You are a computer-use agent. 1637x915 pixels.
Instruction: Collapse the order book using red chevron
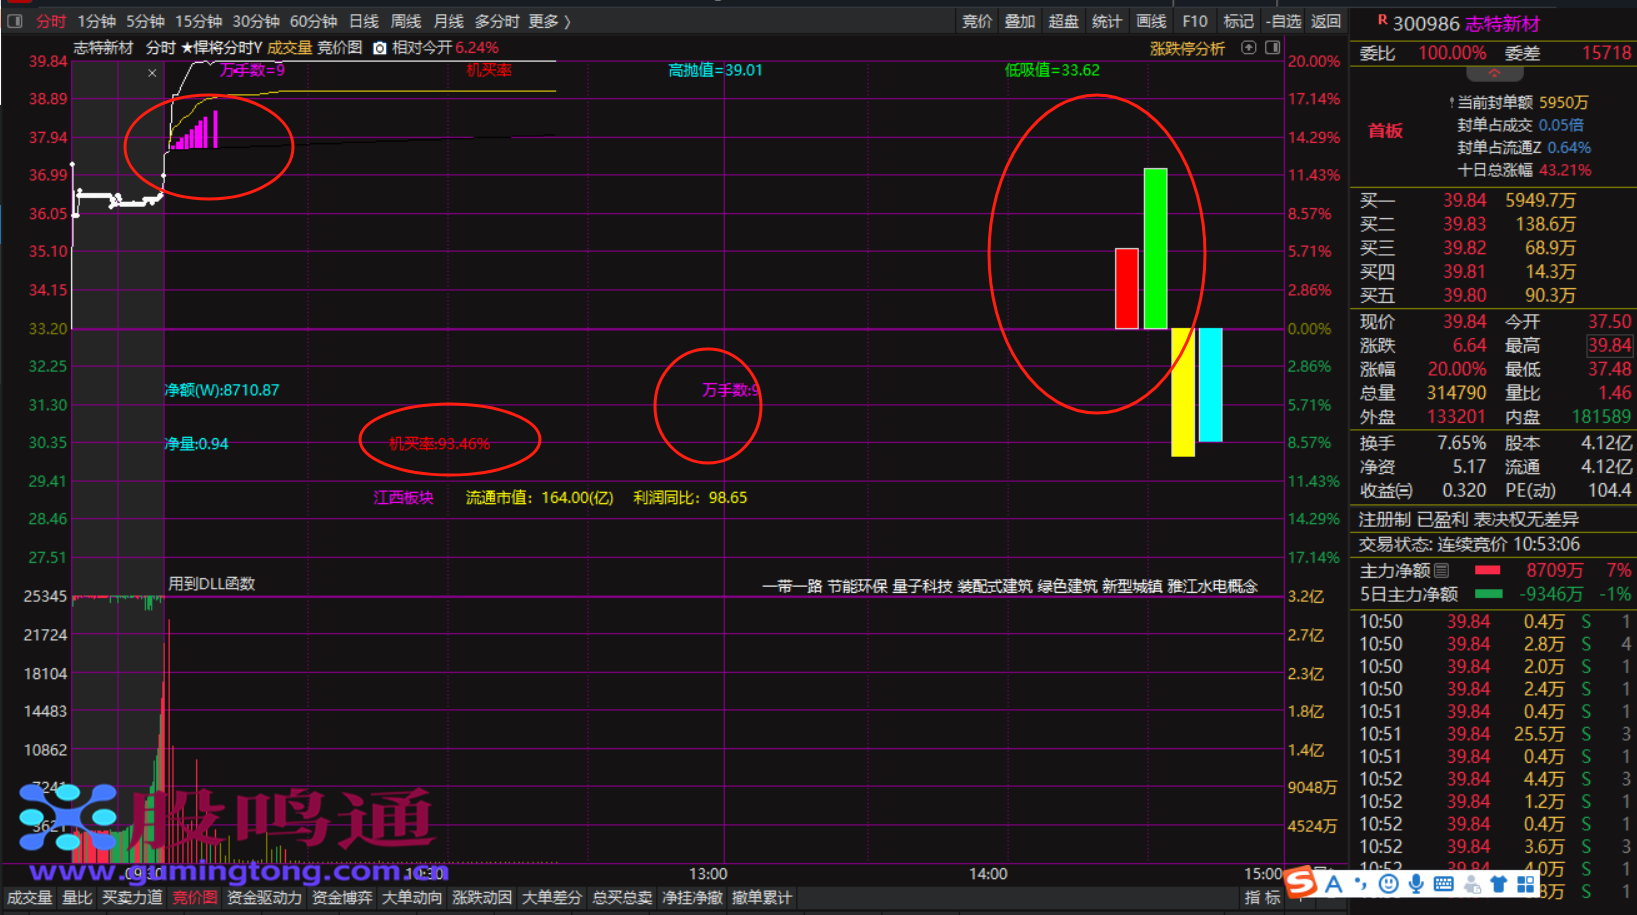(1494, 74)
